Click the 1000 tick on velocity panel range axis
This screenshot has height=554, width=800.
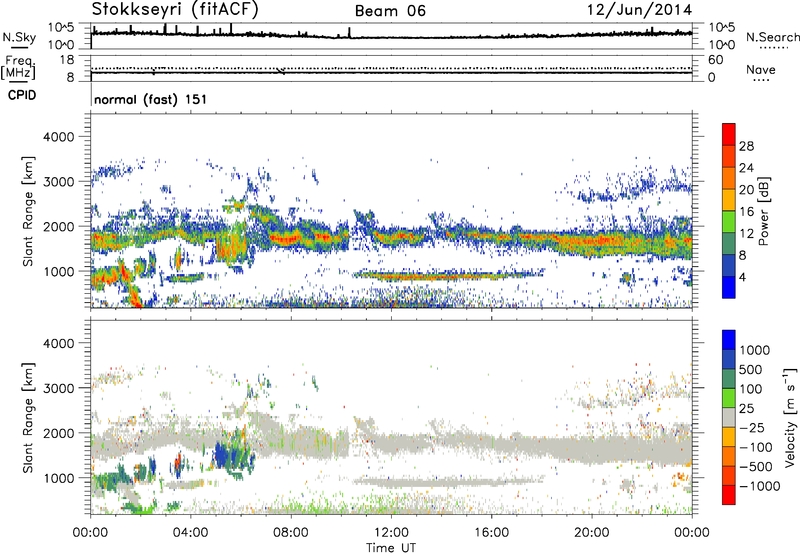click(58, 478)
